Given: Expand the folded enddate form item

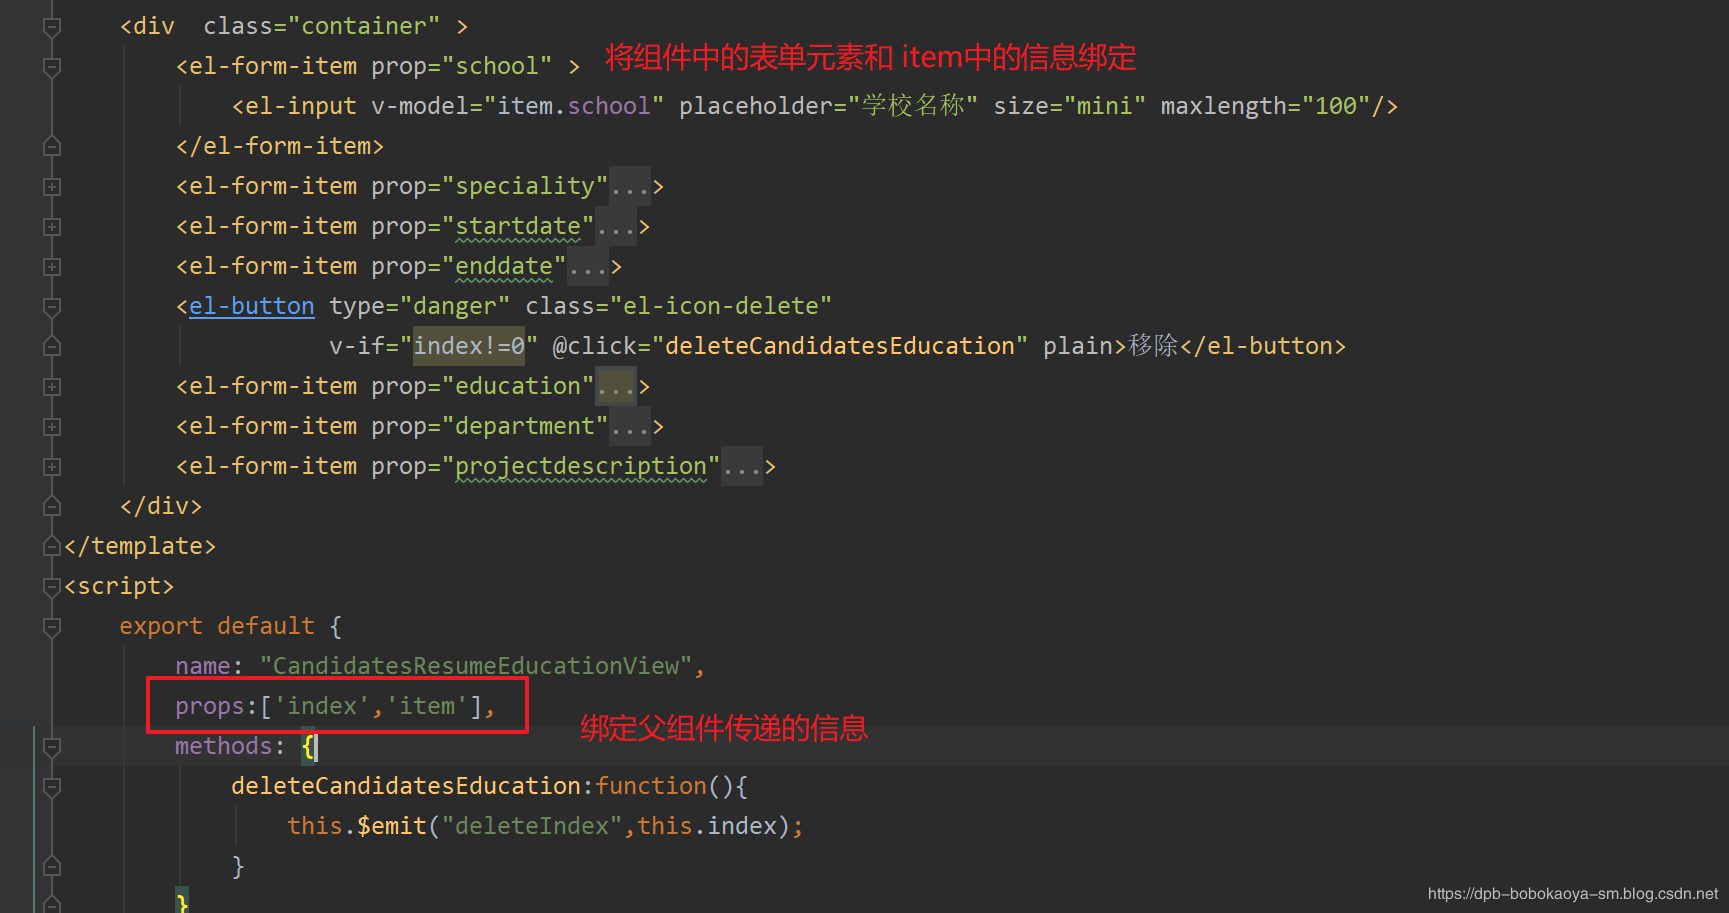Looking at the screenshot, I should [52, 267].
